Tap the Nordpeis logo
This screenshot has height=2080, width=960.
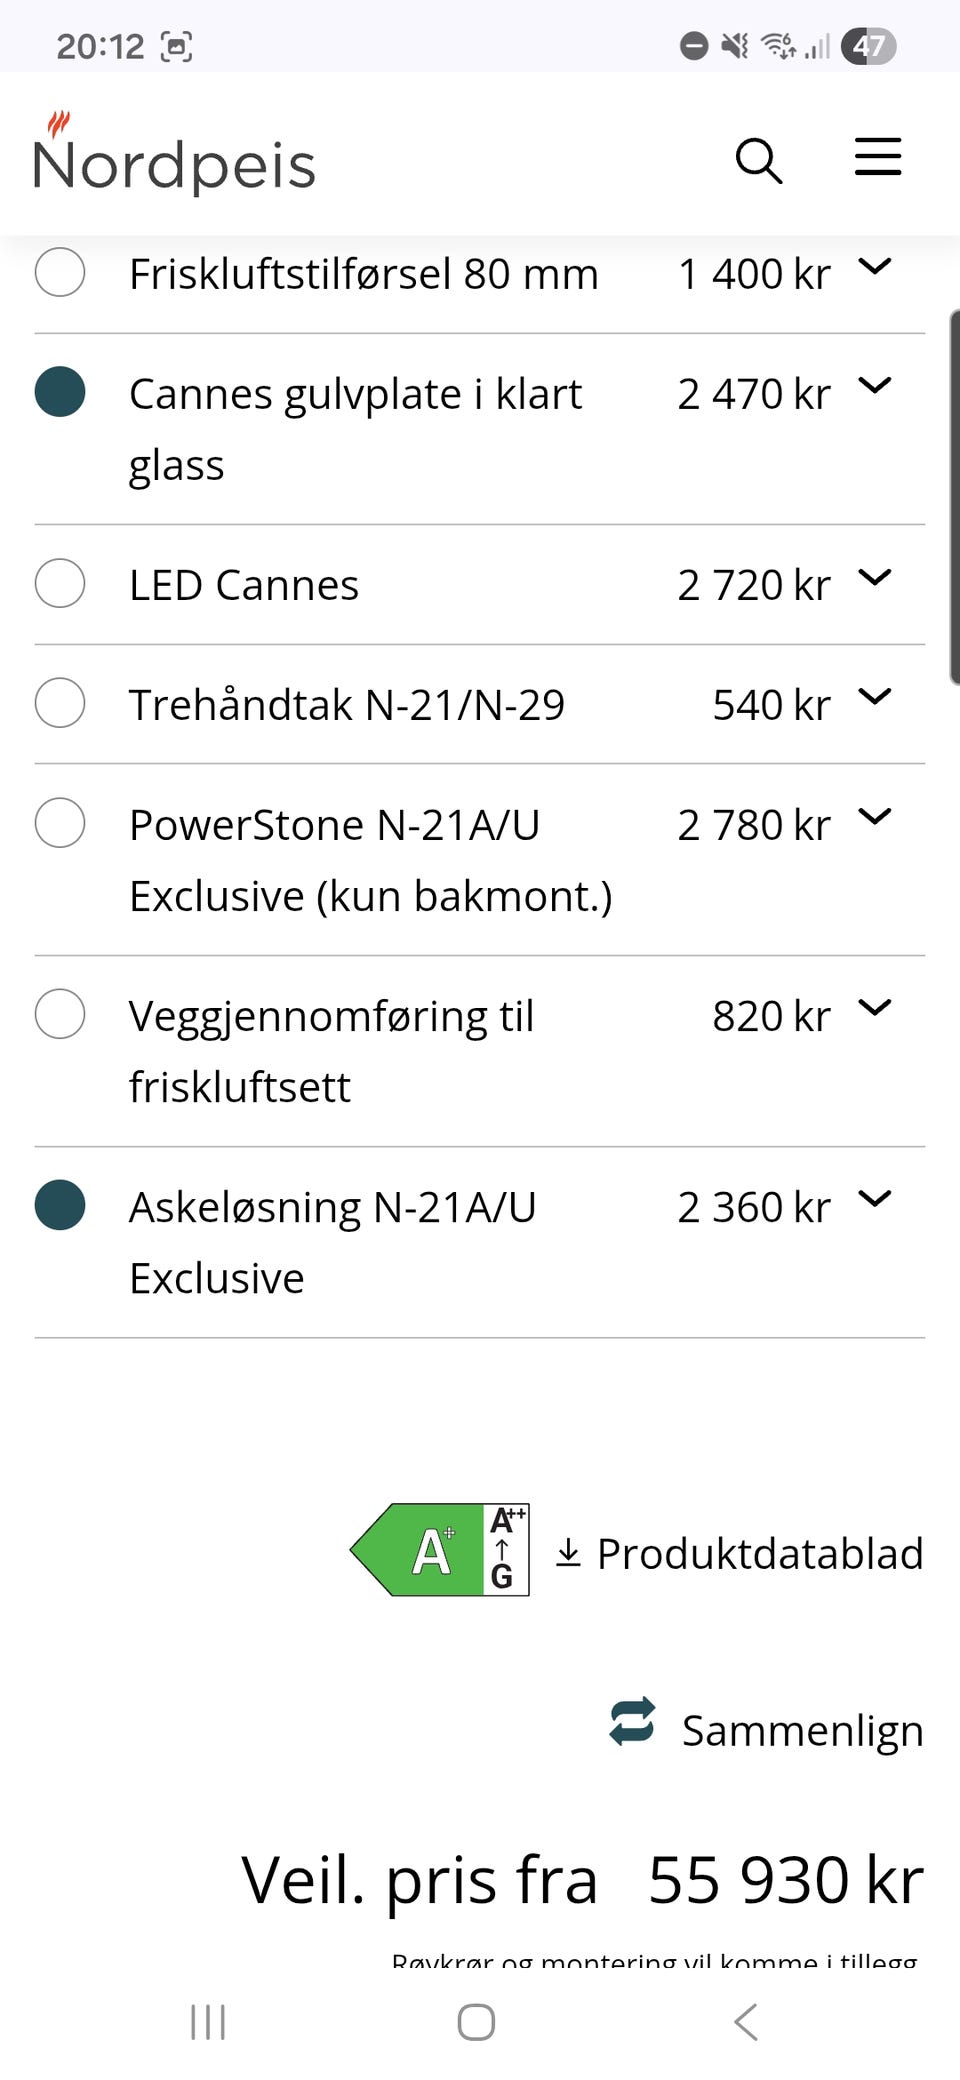click(174, 153)
